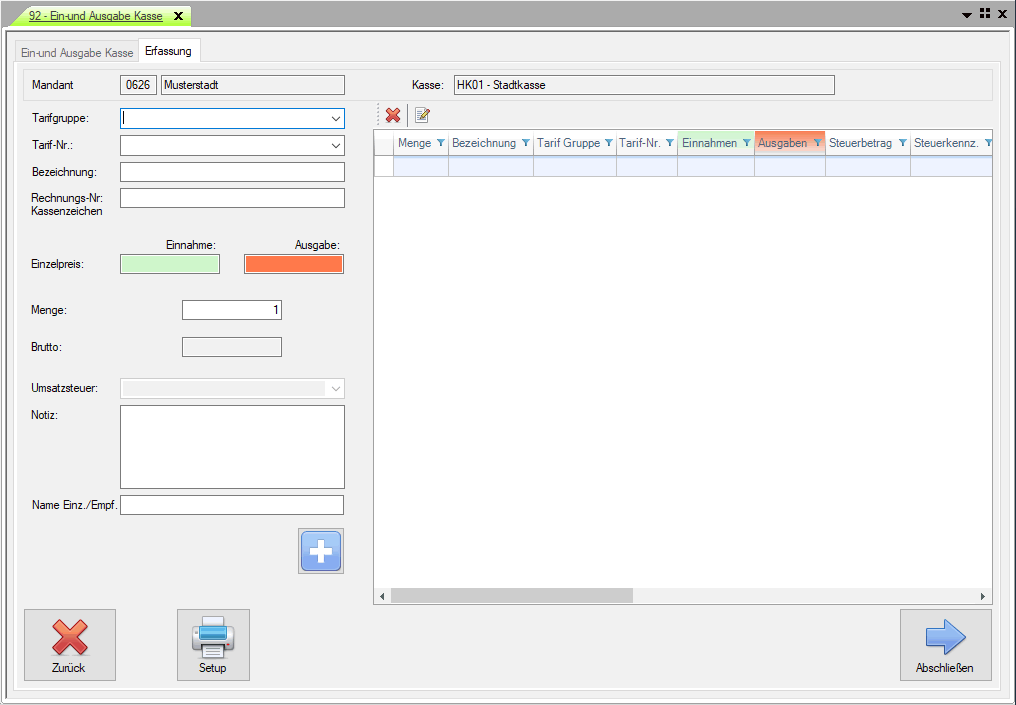Click the edit entry notepad icon
This screenshot has height=705, width=1016.
[422, 116]
